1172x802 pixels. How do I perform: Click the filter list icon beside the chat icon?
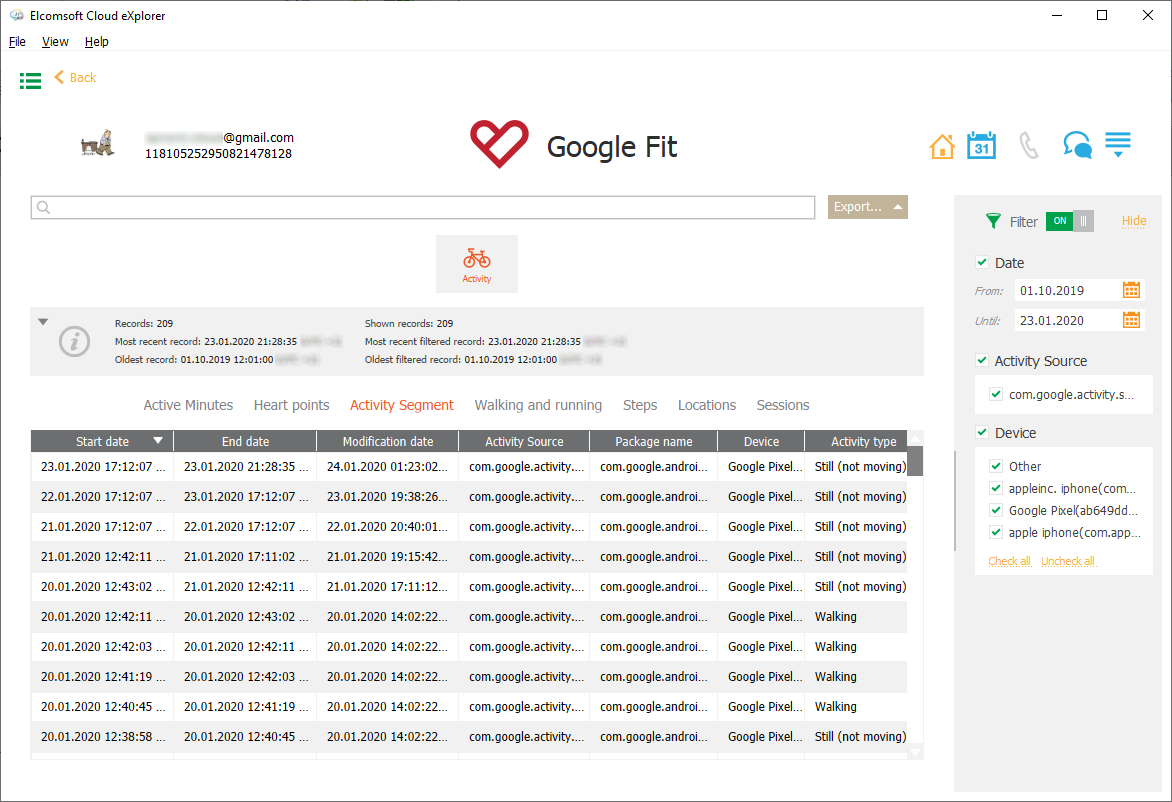click(x=1118, y=145)
